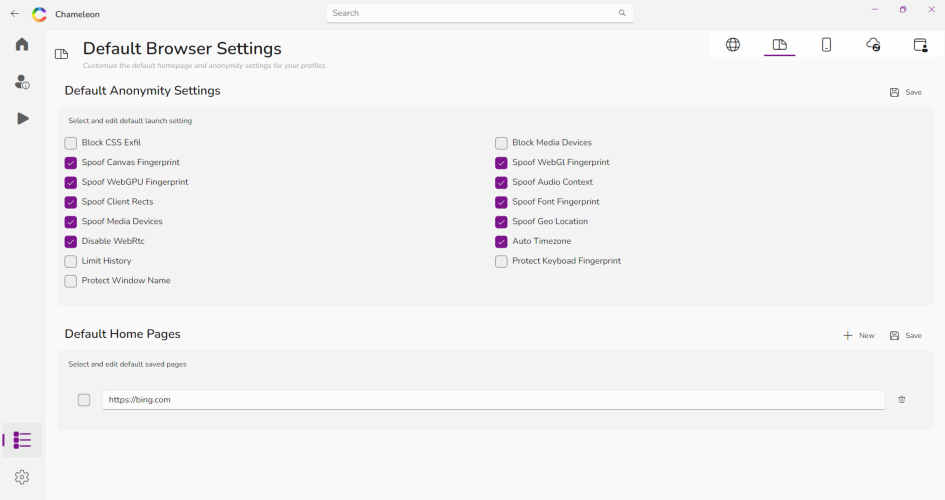Check Protect Window Name
Viewport: 945px width, 500px height.
pos(71,281)
